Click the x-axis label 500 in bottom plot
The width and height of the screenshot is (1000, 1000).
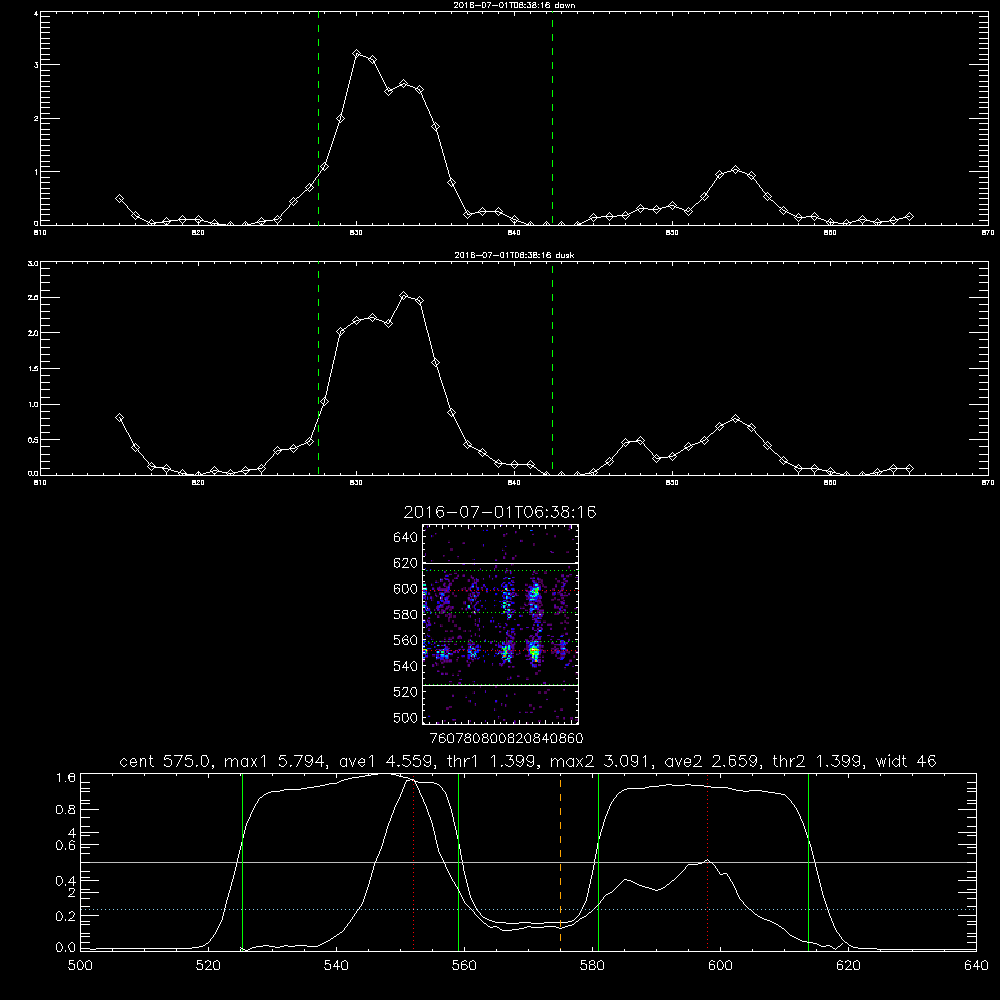(80, 966)
